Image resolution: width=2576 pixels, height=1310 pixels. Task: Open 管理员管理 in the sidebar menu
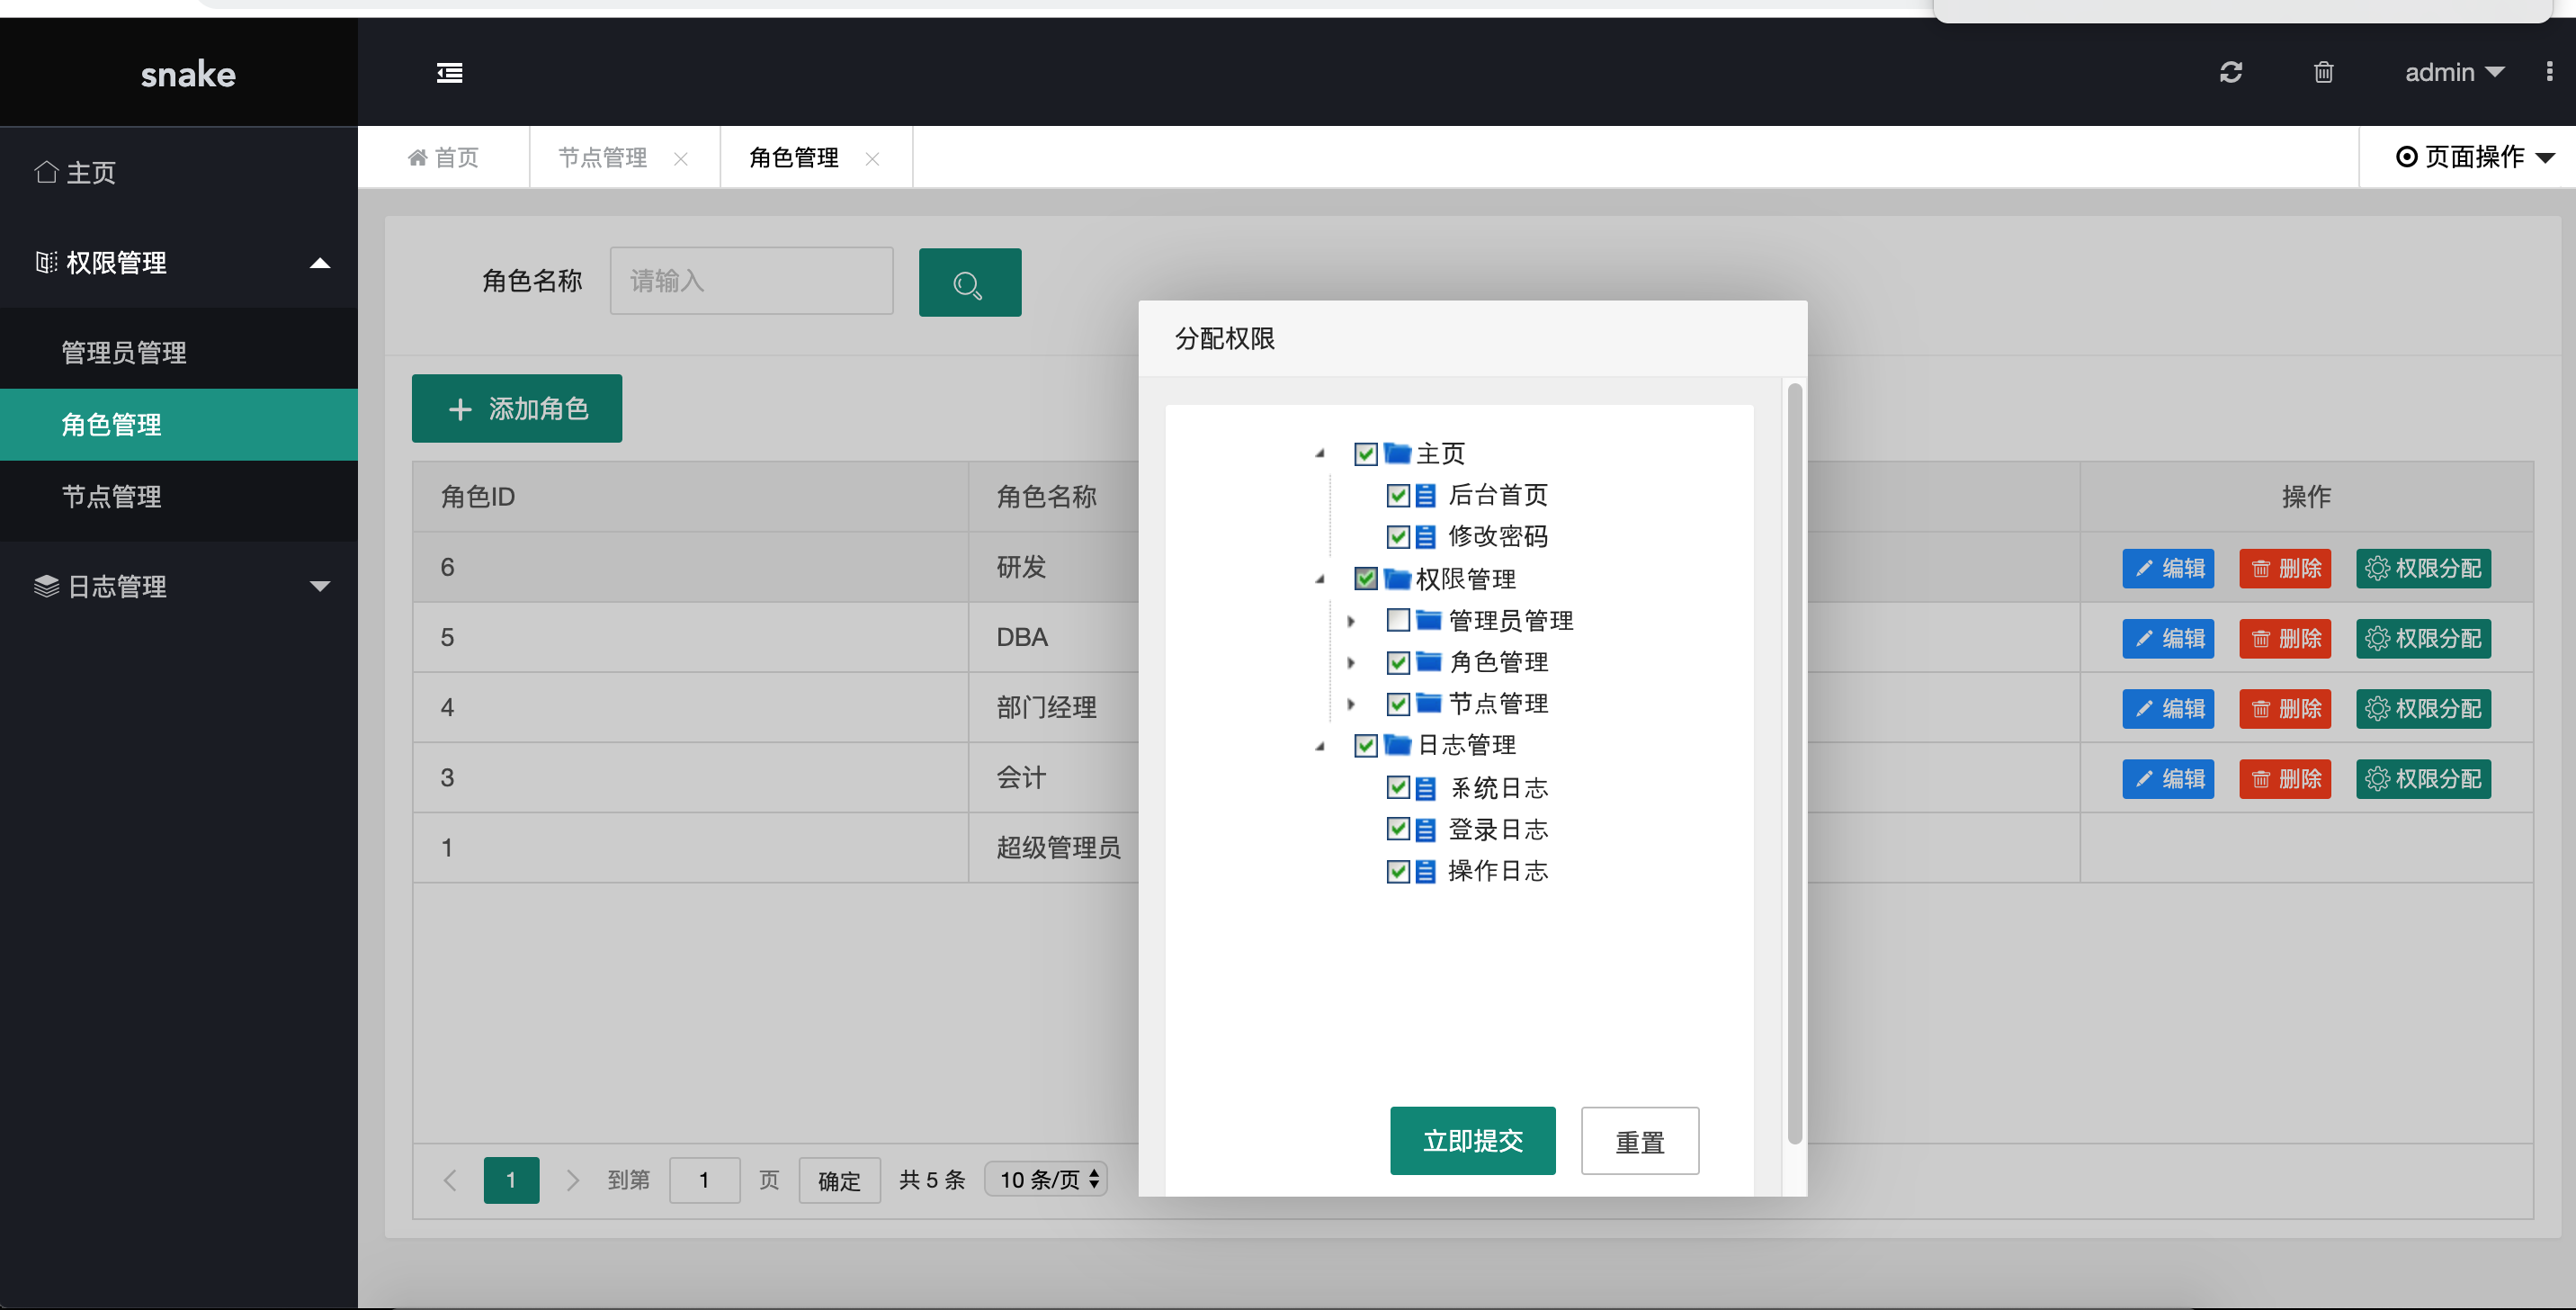[124, 352]
